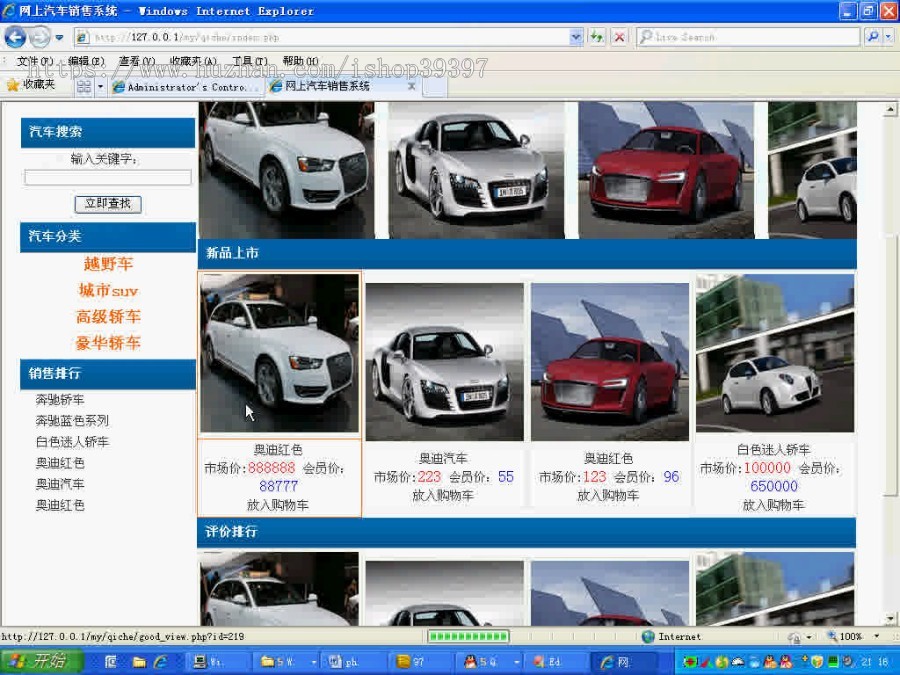Click the white Audi wagon banner image

click(286, 170)
